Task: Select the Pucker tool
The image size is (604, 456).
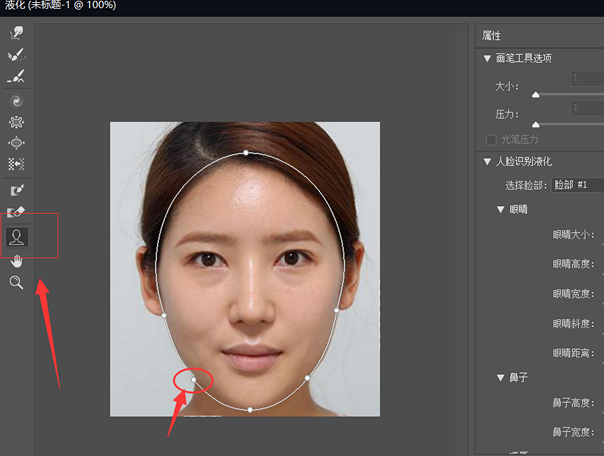Action: click(17, 122)
